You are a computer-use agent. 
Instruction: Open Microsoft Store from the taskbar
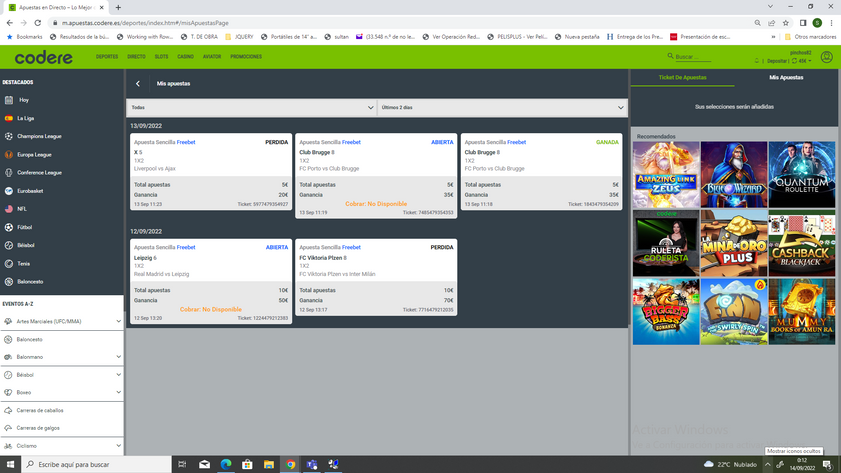click(x=247, y=464)
